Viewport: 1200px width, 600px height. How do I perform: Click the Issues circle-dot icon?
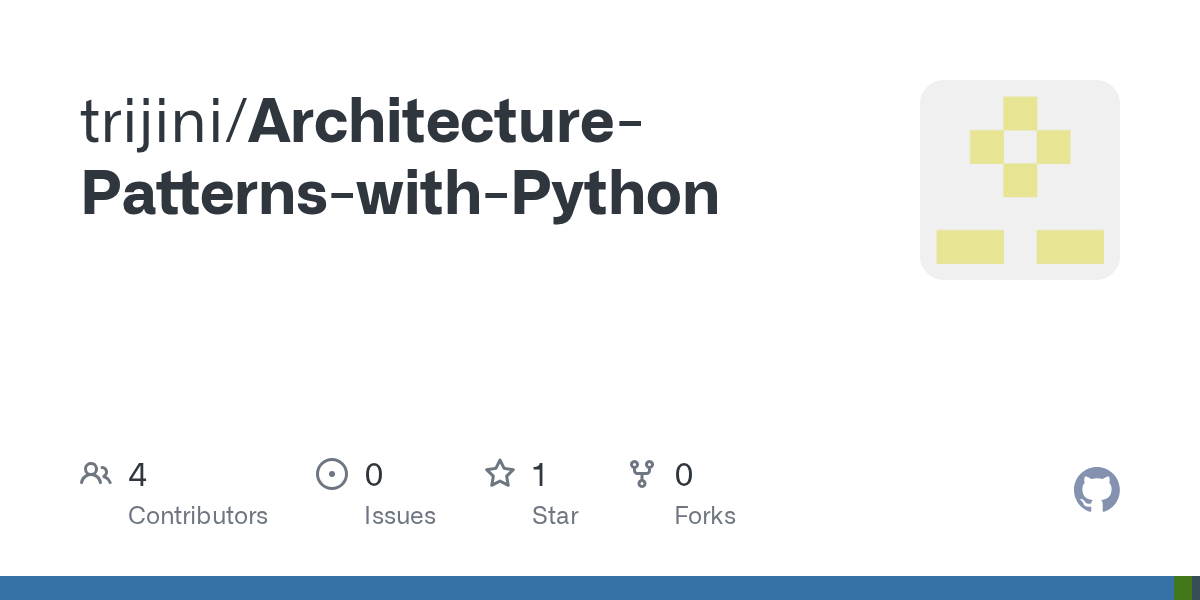tap(332, 474)
